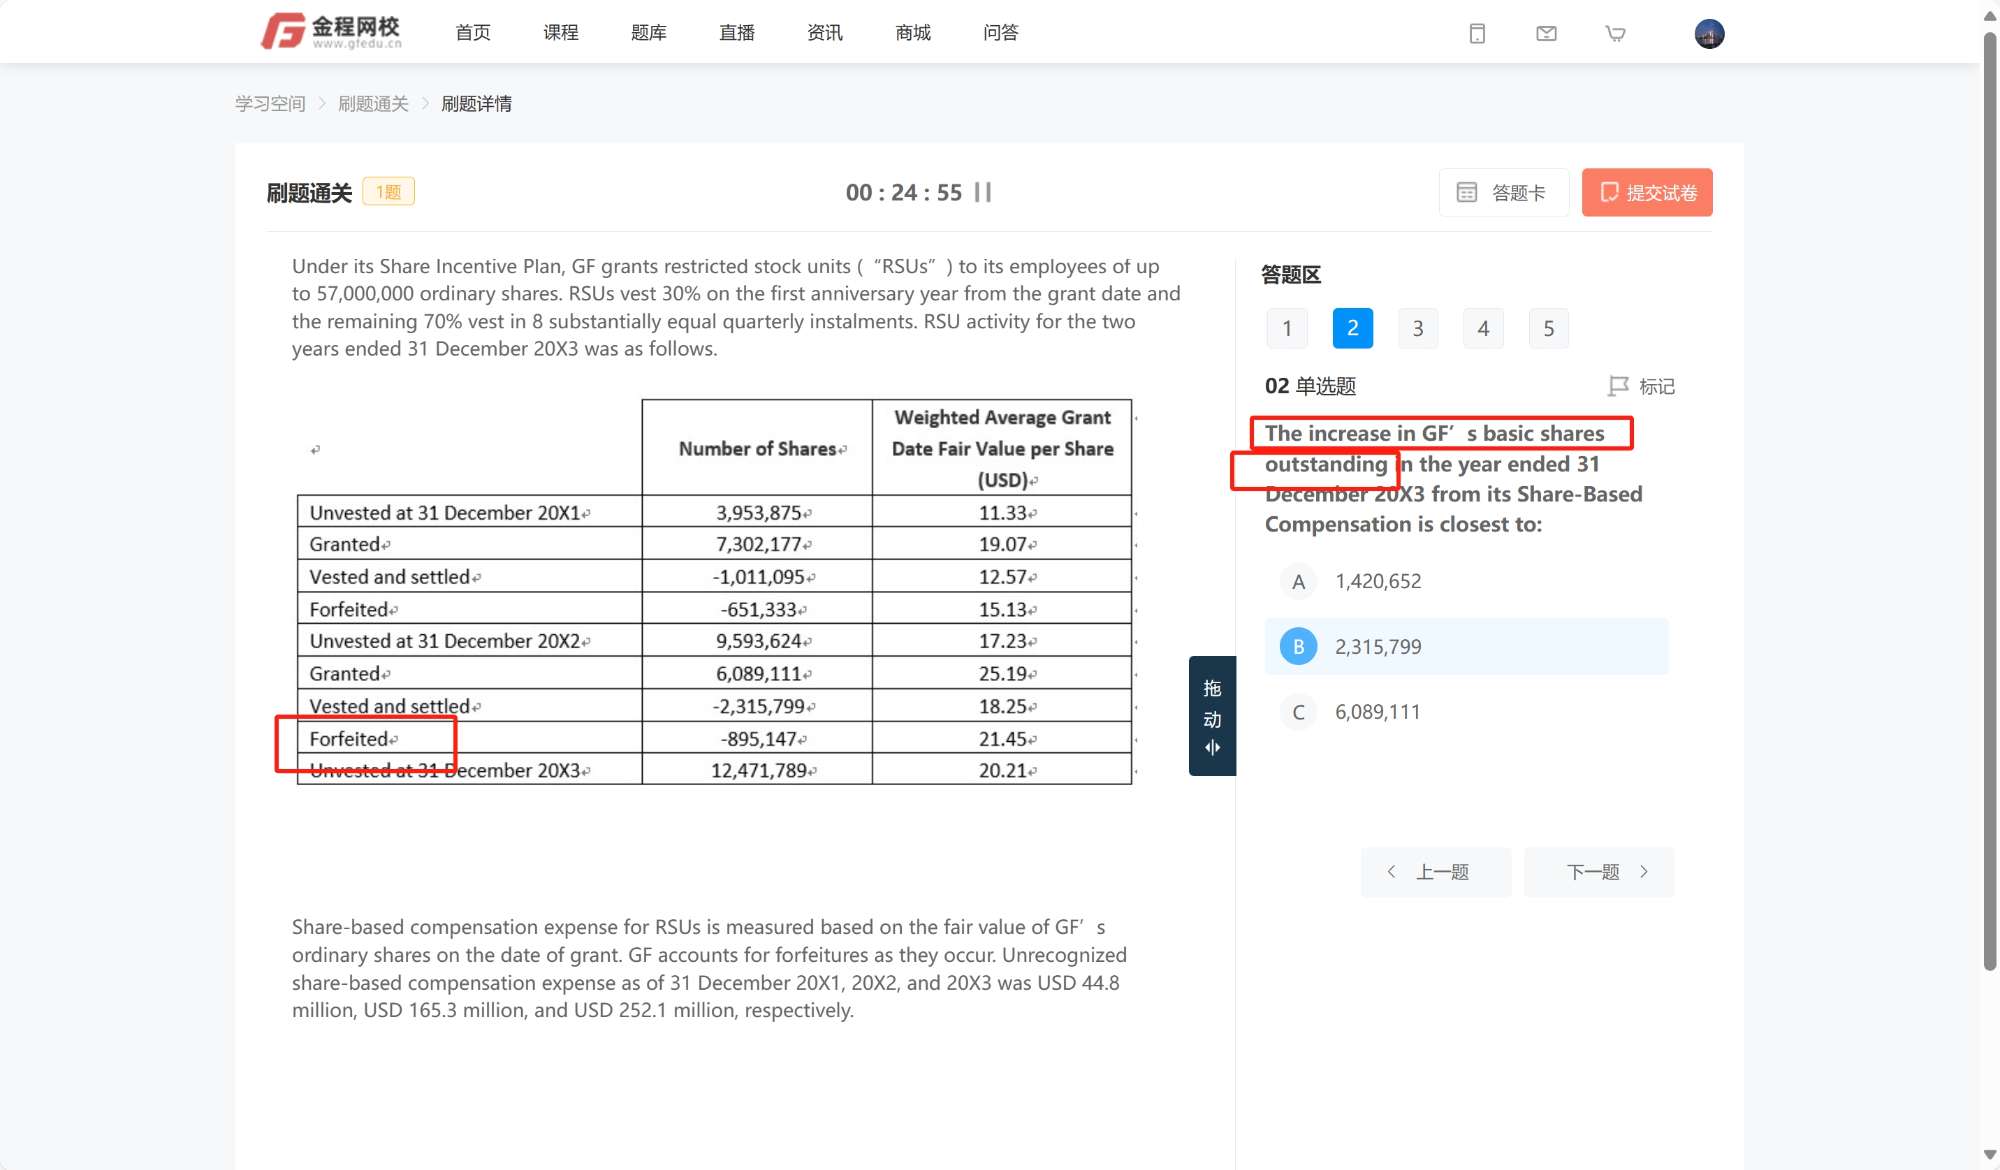Click the user avatar profile picture
The height and width of the screenshot is (1170, 2000).
pyautogui.click(x=1709, y=34)
